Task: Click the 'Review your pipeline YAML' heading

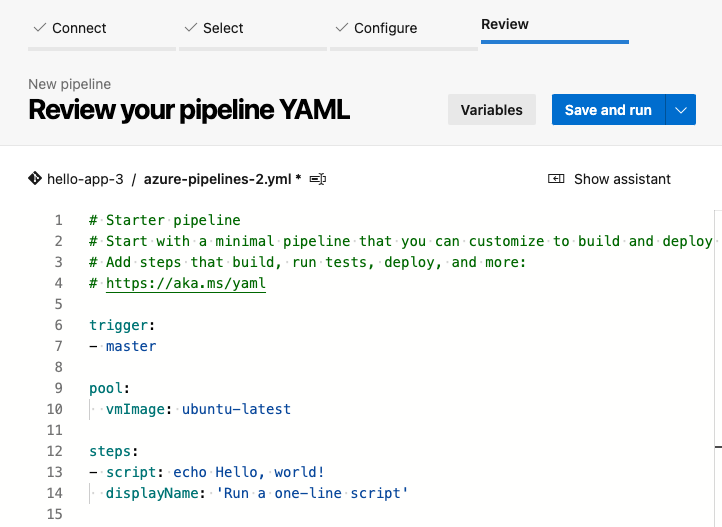Action: click(x=189, y=110)
